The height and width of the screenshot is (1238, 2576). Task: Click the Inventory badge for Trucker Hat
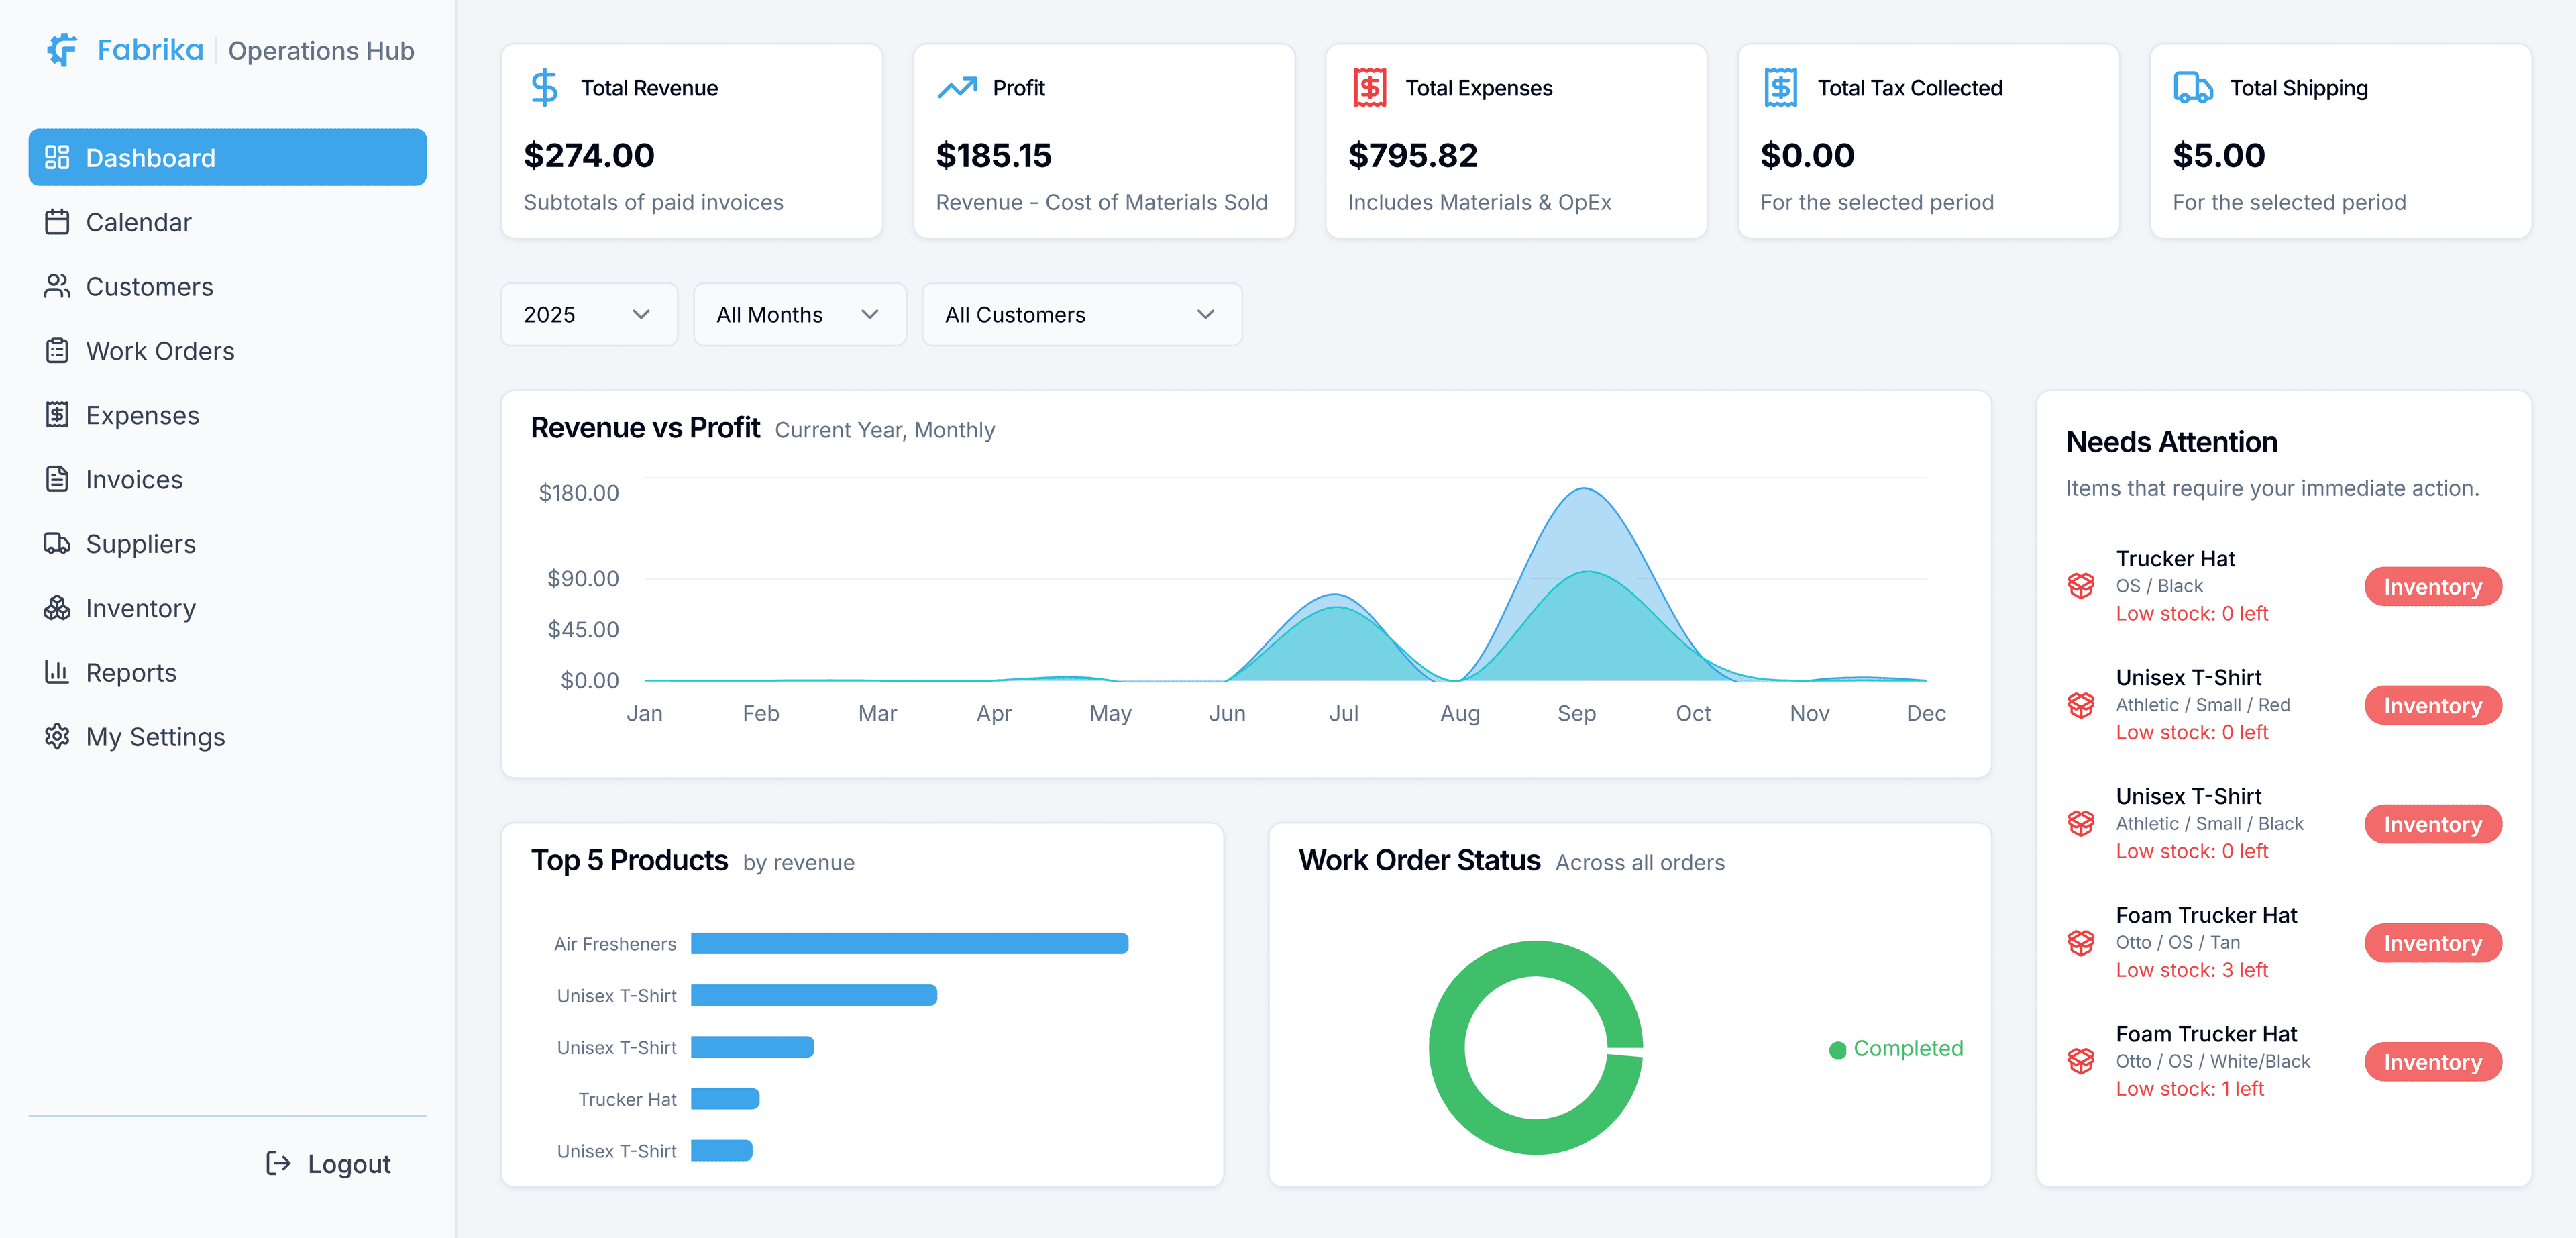click(x=2433, y=586)
